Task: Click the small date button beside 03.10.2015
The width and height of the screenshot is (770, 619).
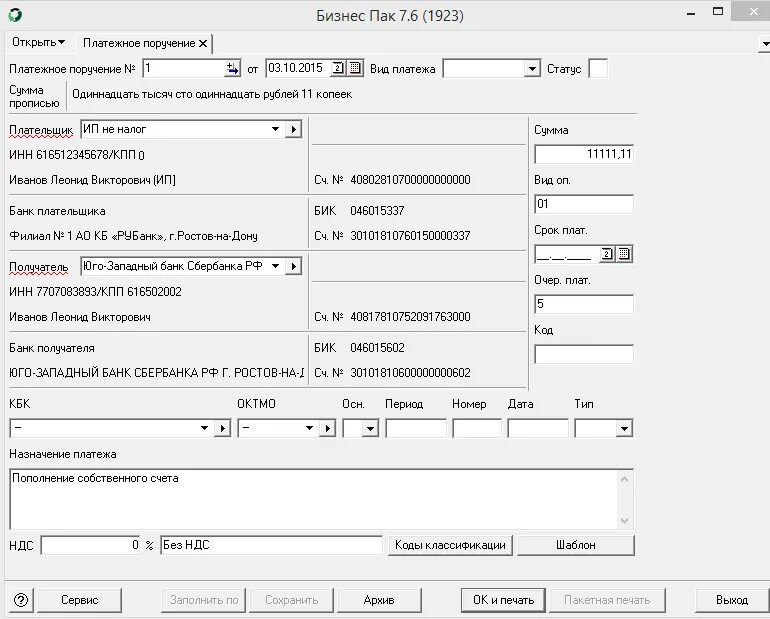Action: coord(338,68)
